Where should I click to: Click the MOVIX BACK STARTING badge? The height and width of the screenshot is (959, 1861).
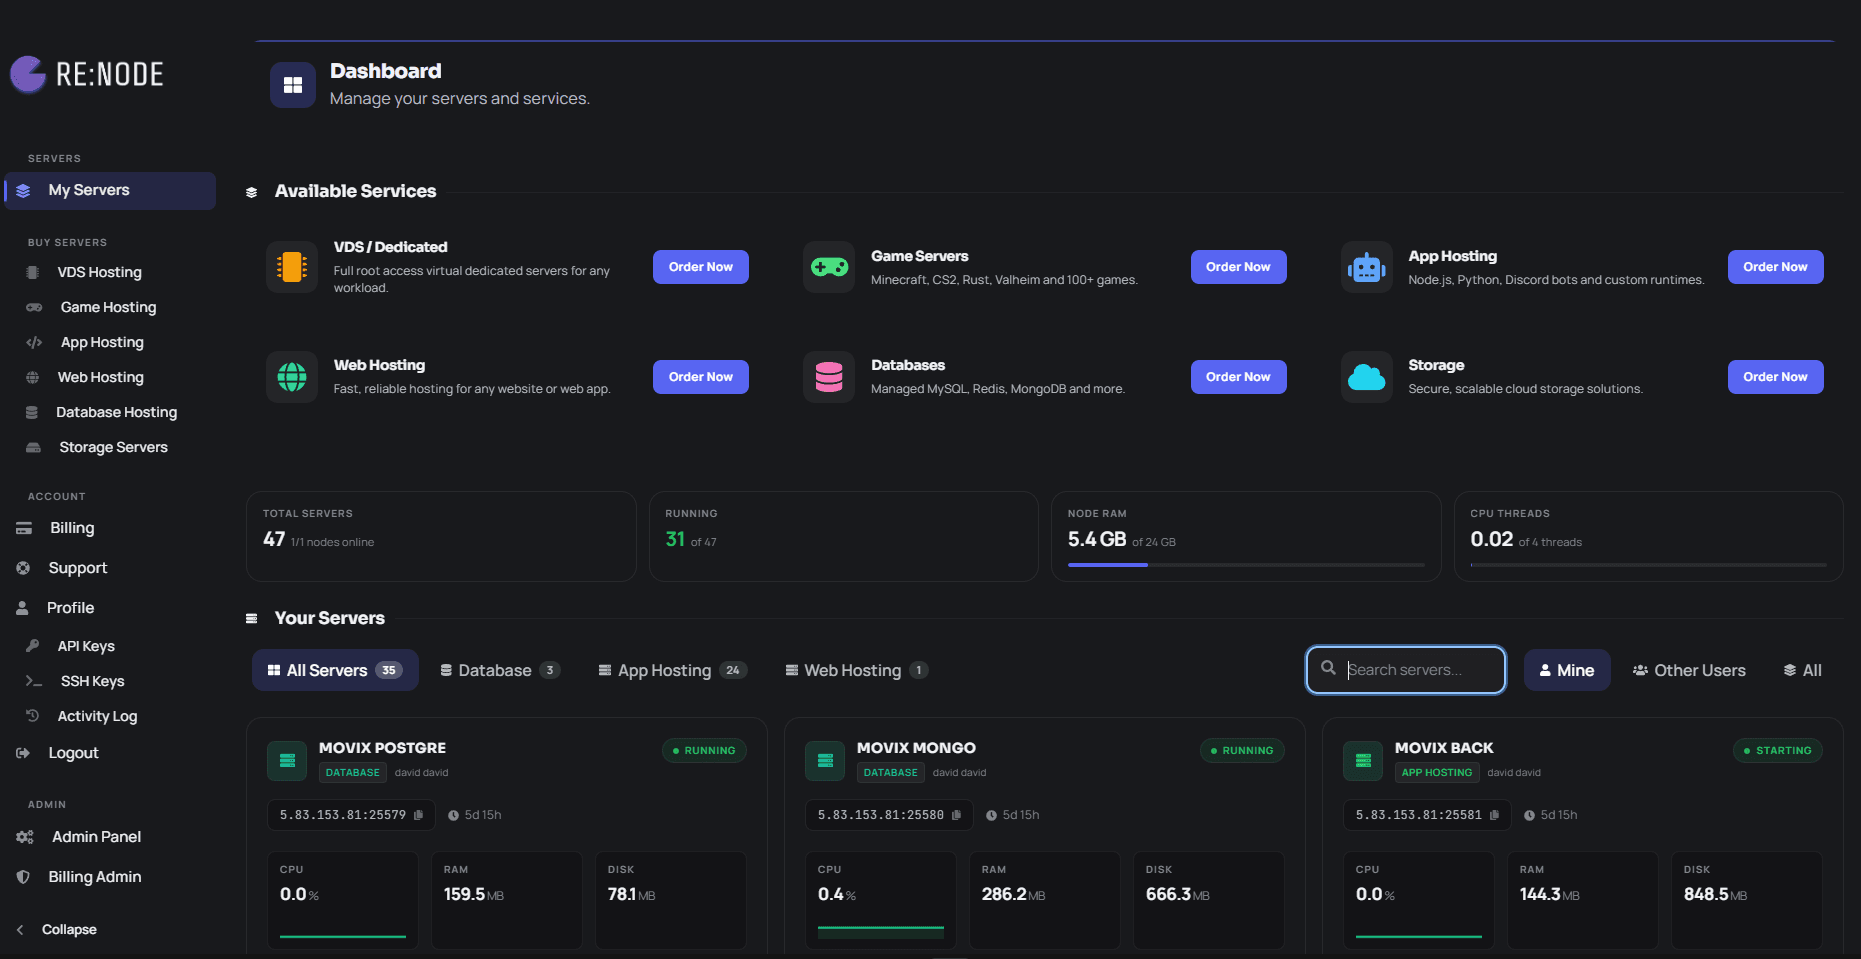click(x=1777, y=751)
